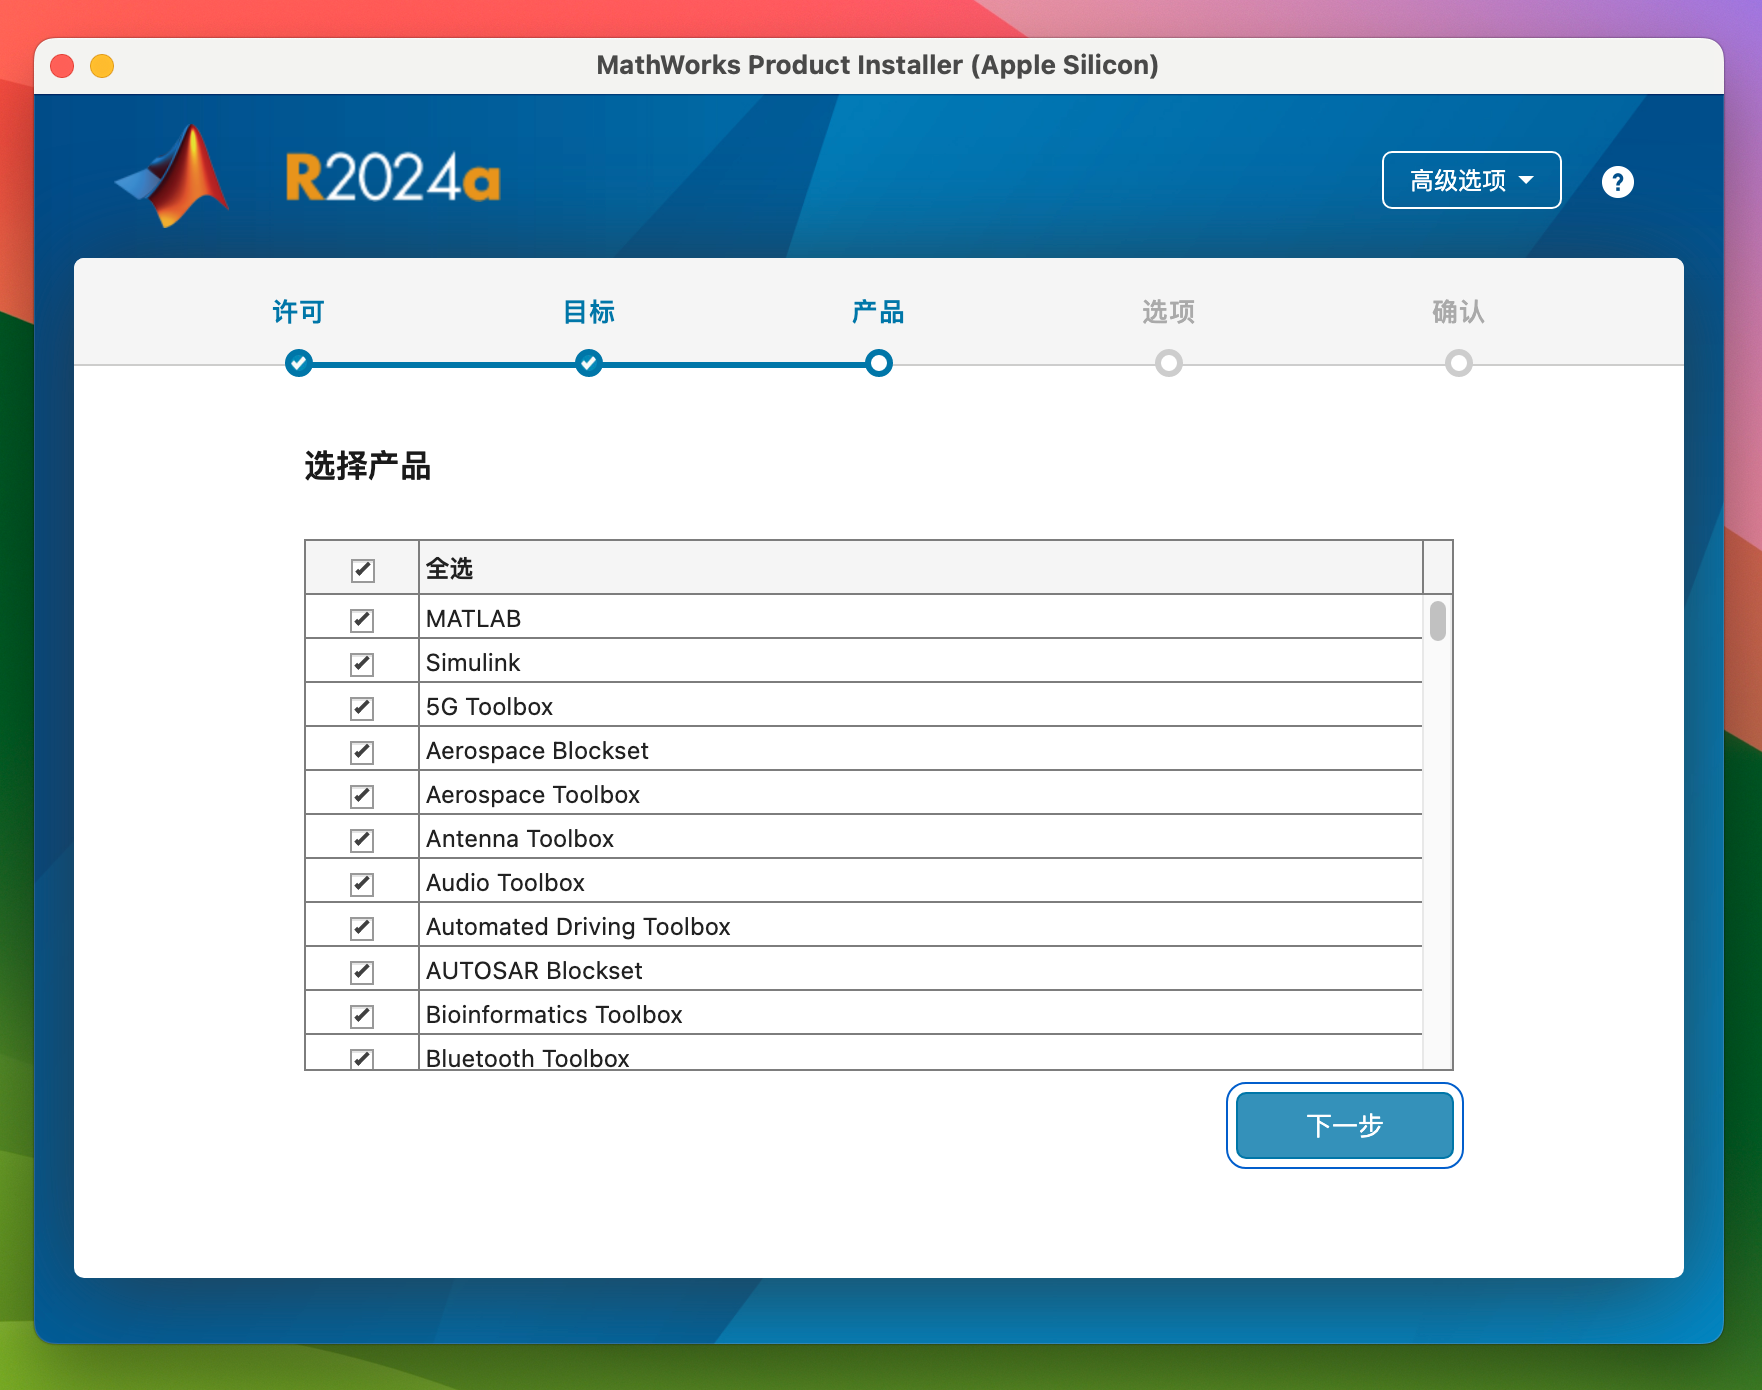Toggle the 5G Toolbox checkbox
The image size is (1762, 1390).
[362, 708]
